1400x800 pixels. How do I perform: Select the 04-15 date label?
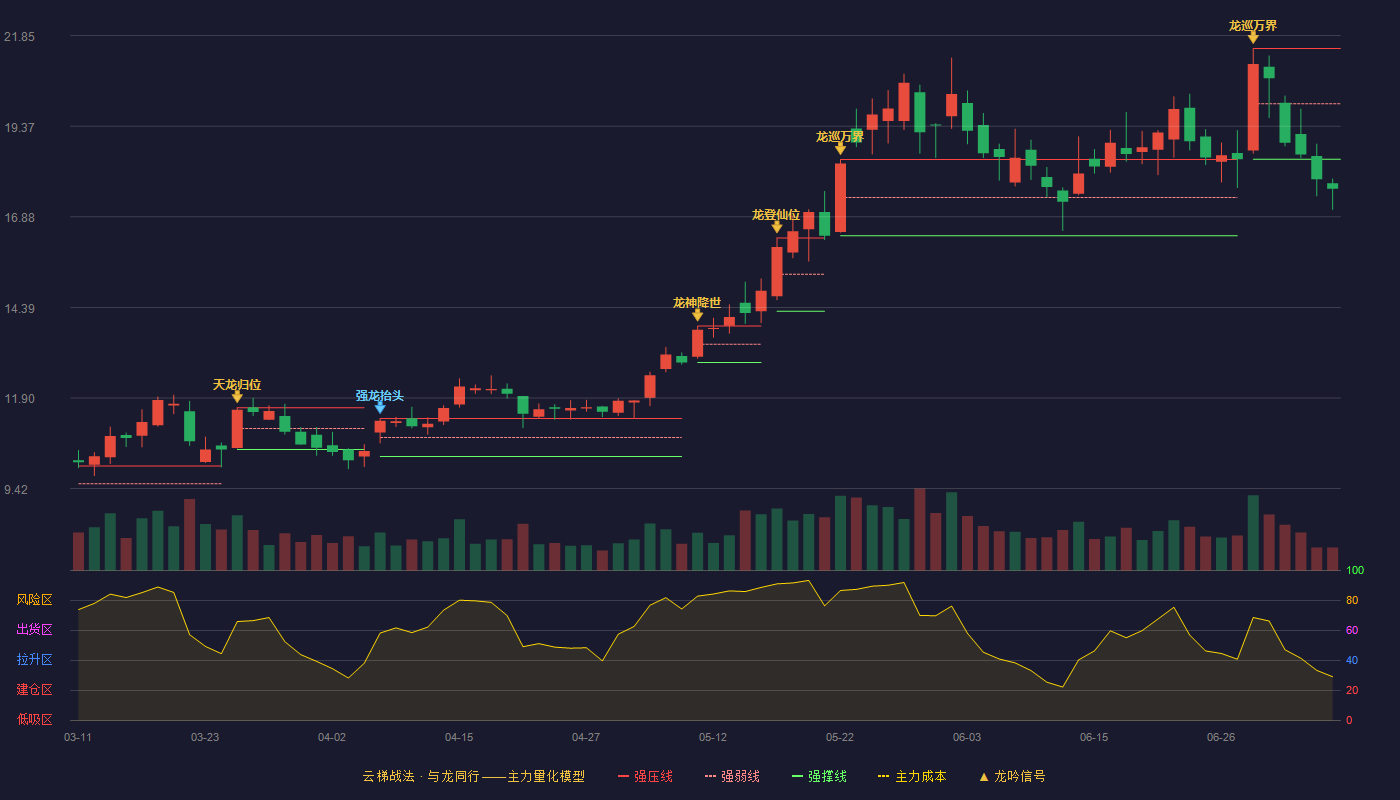coord(459,737)
